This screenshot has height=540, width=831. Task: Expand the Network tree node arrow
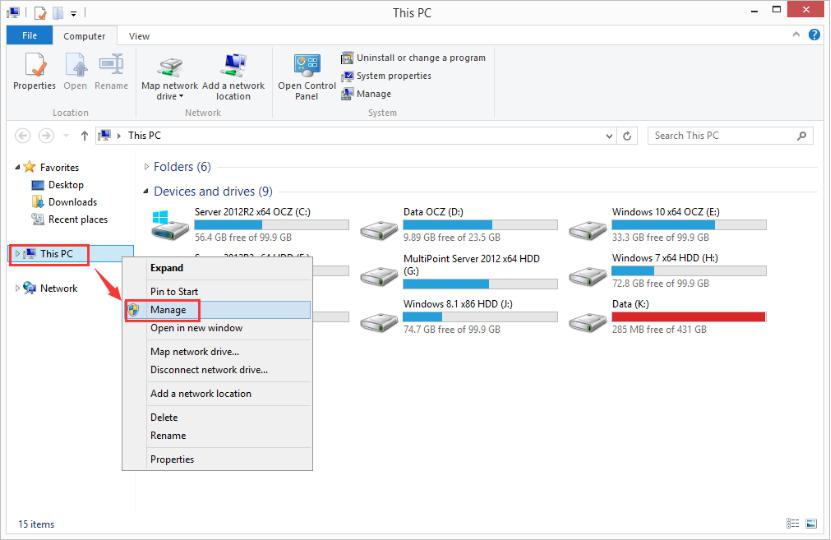(17, 288)
